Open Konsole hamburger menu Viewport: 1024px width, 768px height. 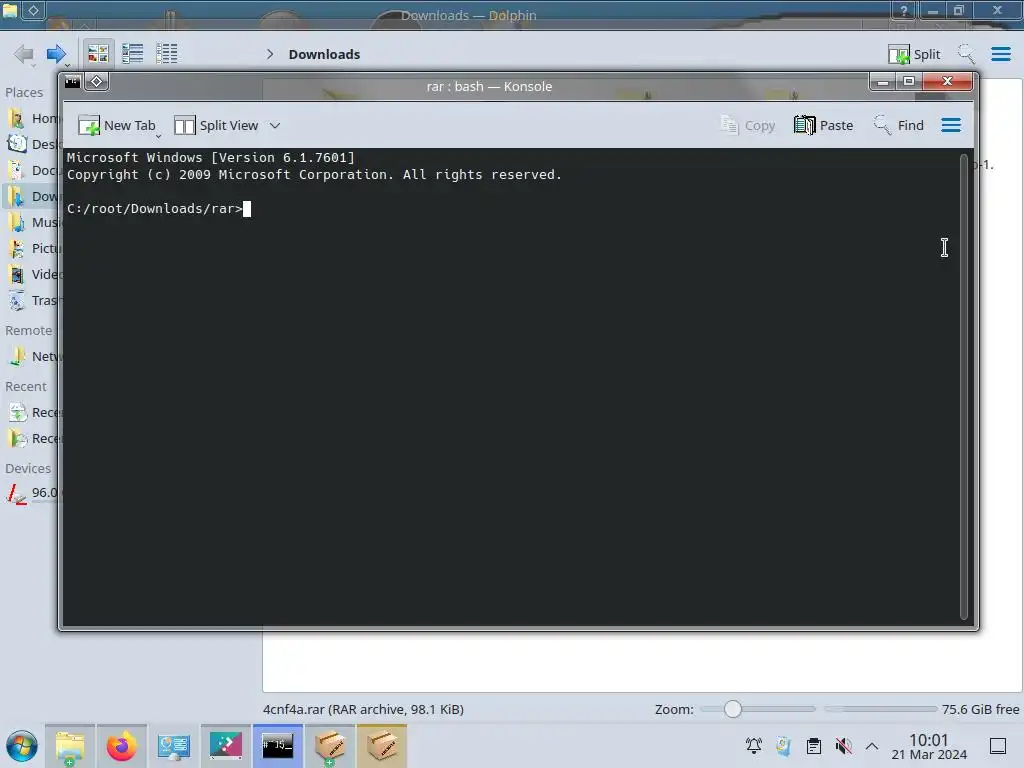point(951,125)
